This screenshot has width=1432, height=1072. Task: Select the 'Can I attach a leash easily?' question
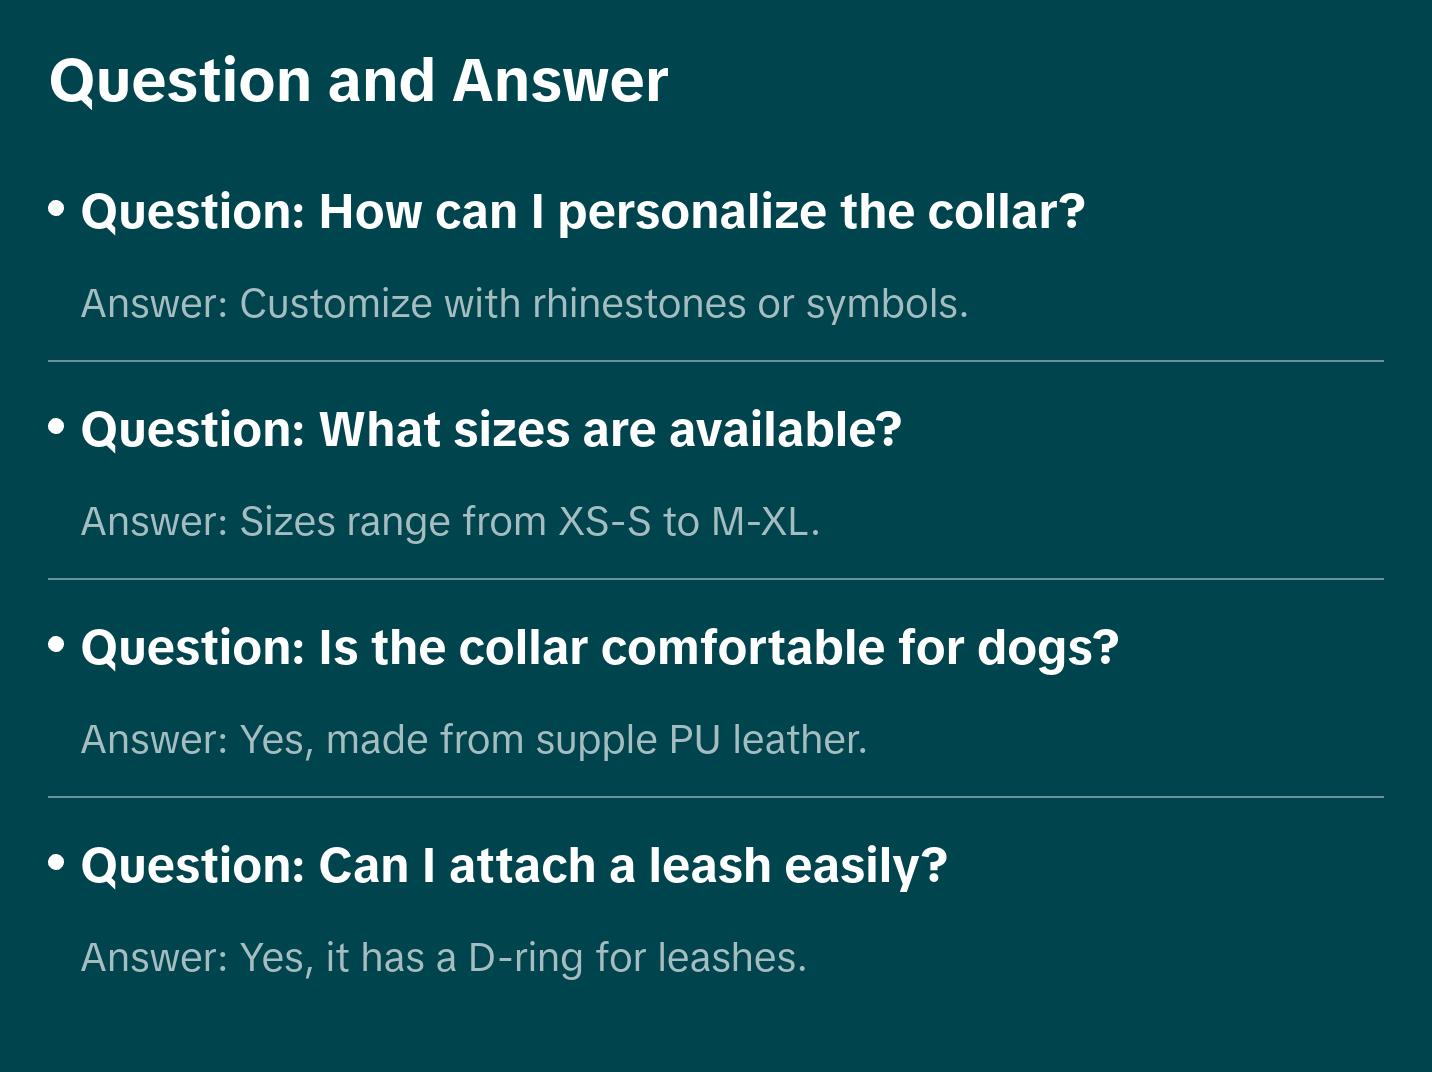coord(513,866)
